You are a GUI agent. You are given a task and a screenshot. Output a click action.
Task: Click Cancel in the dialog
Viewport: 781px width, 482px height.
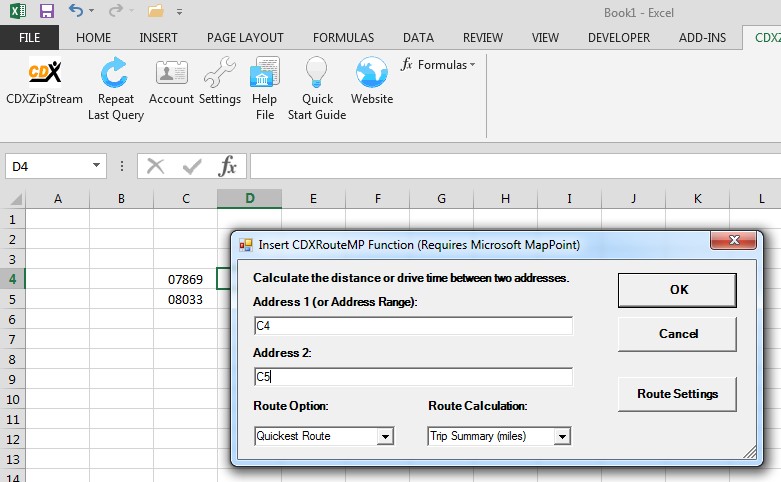pyautogui.click(x=677, y=334)
